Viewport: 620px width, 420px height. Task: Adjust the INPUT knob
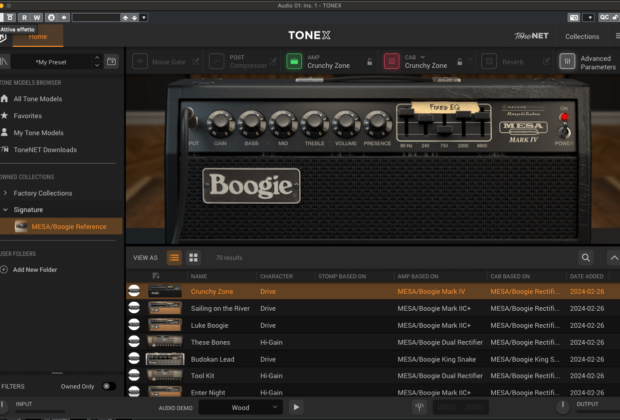pyautogui.click(x=2, y=406)
